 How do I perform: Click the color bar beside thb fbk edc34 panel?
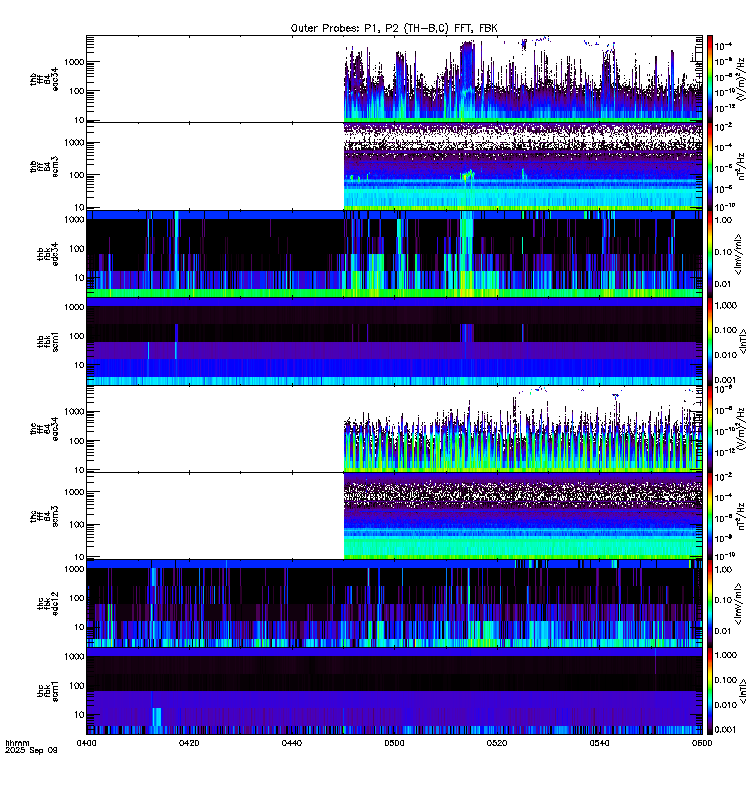(x=709, y=254)
